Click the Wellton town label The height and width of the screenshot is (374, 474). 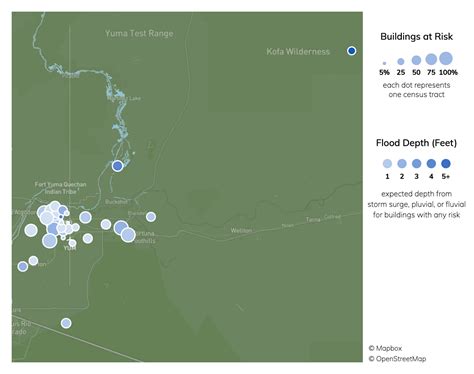(241, 230)
